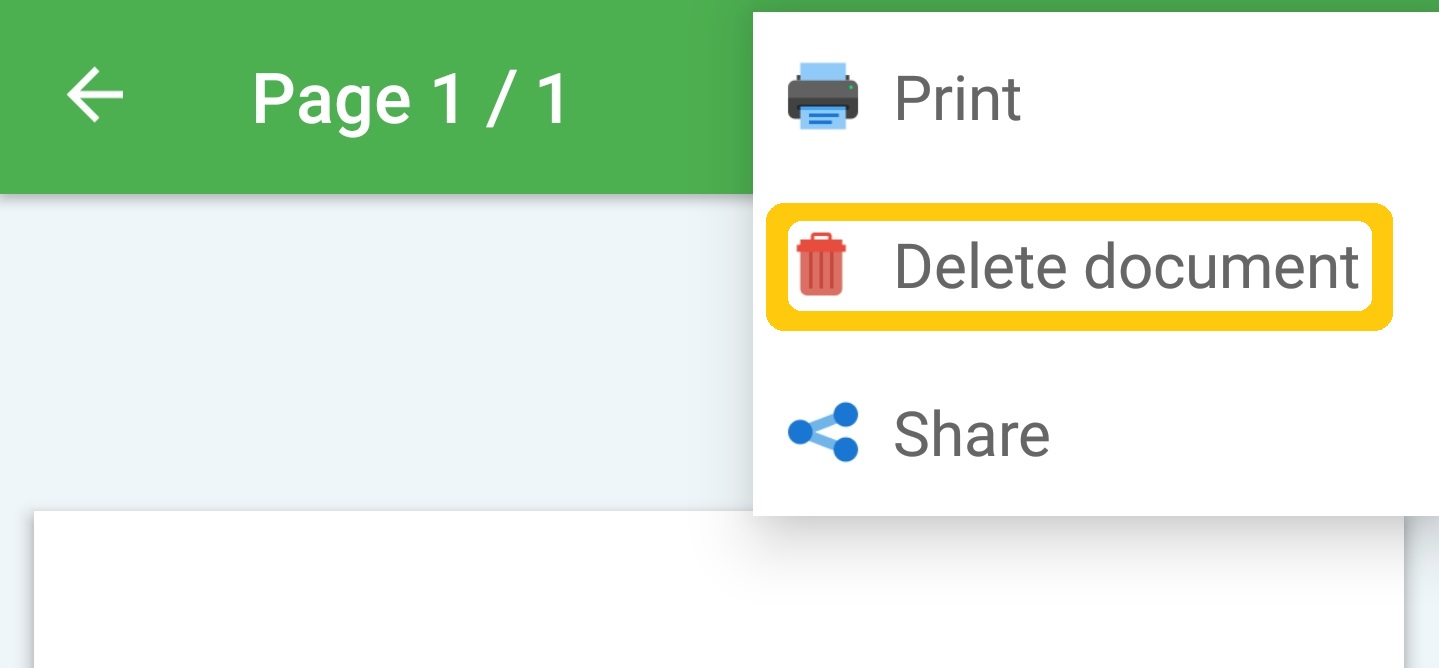Click the red trash can icon
This screenshot has width=1439, height=668.
(x=821, y=265)
